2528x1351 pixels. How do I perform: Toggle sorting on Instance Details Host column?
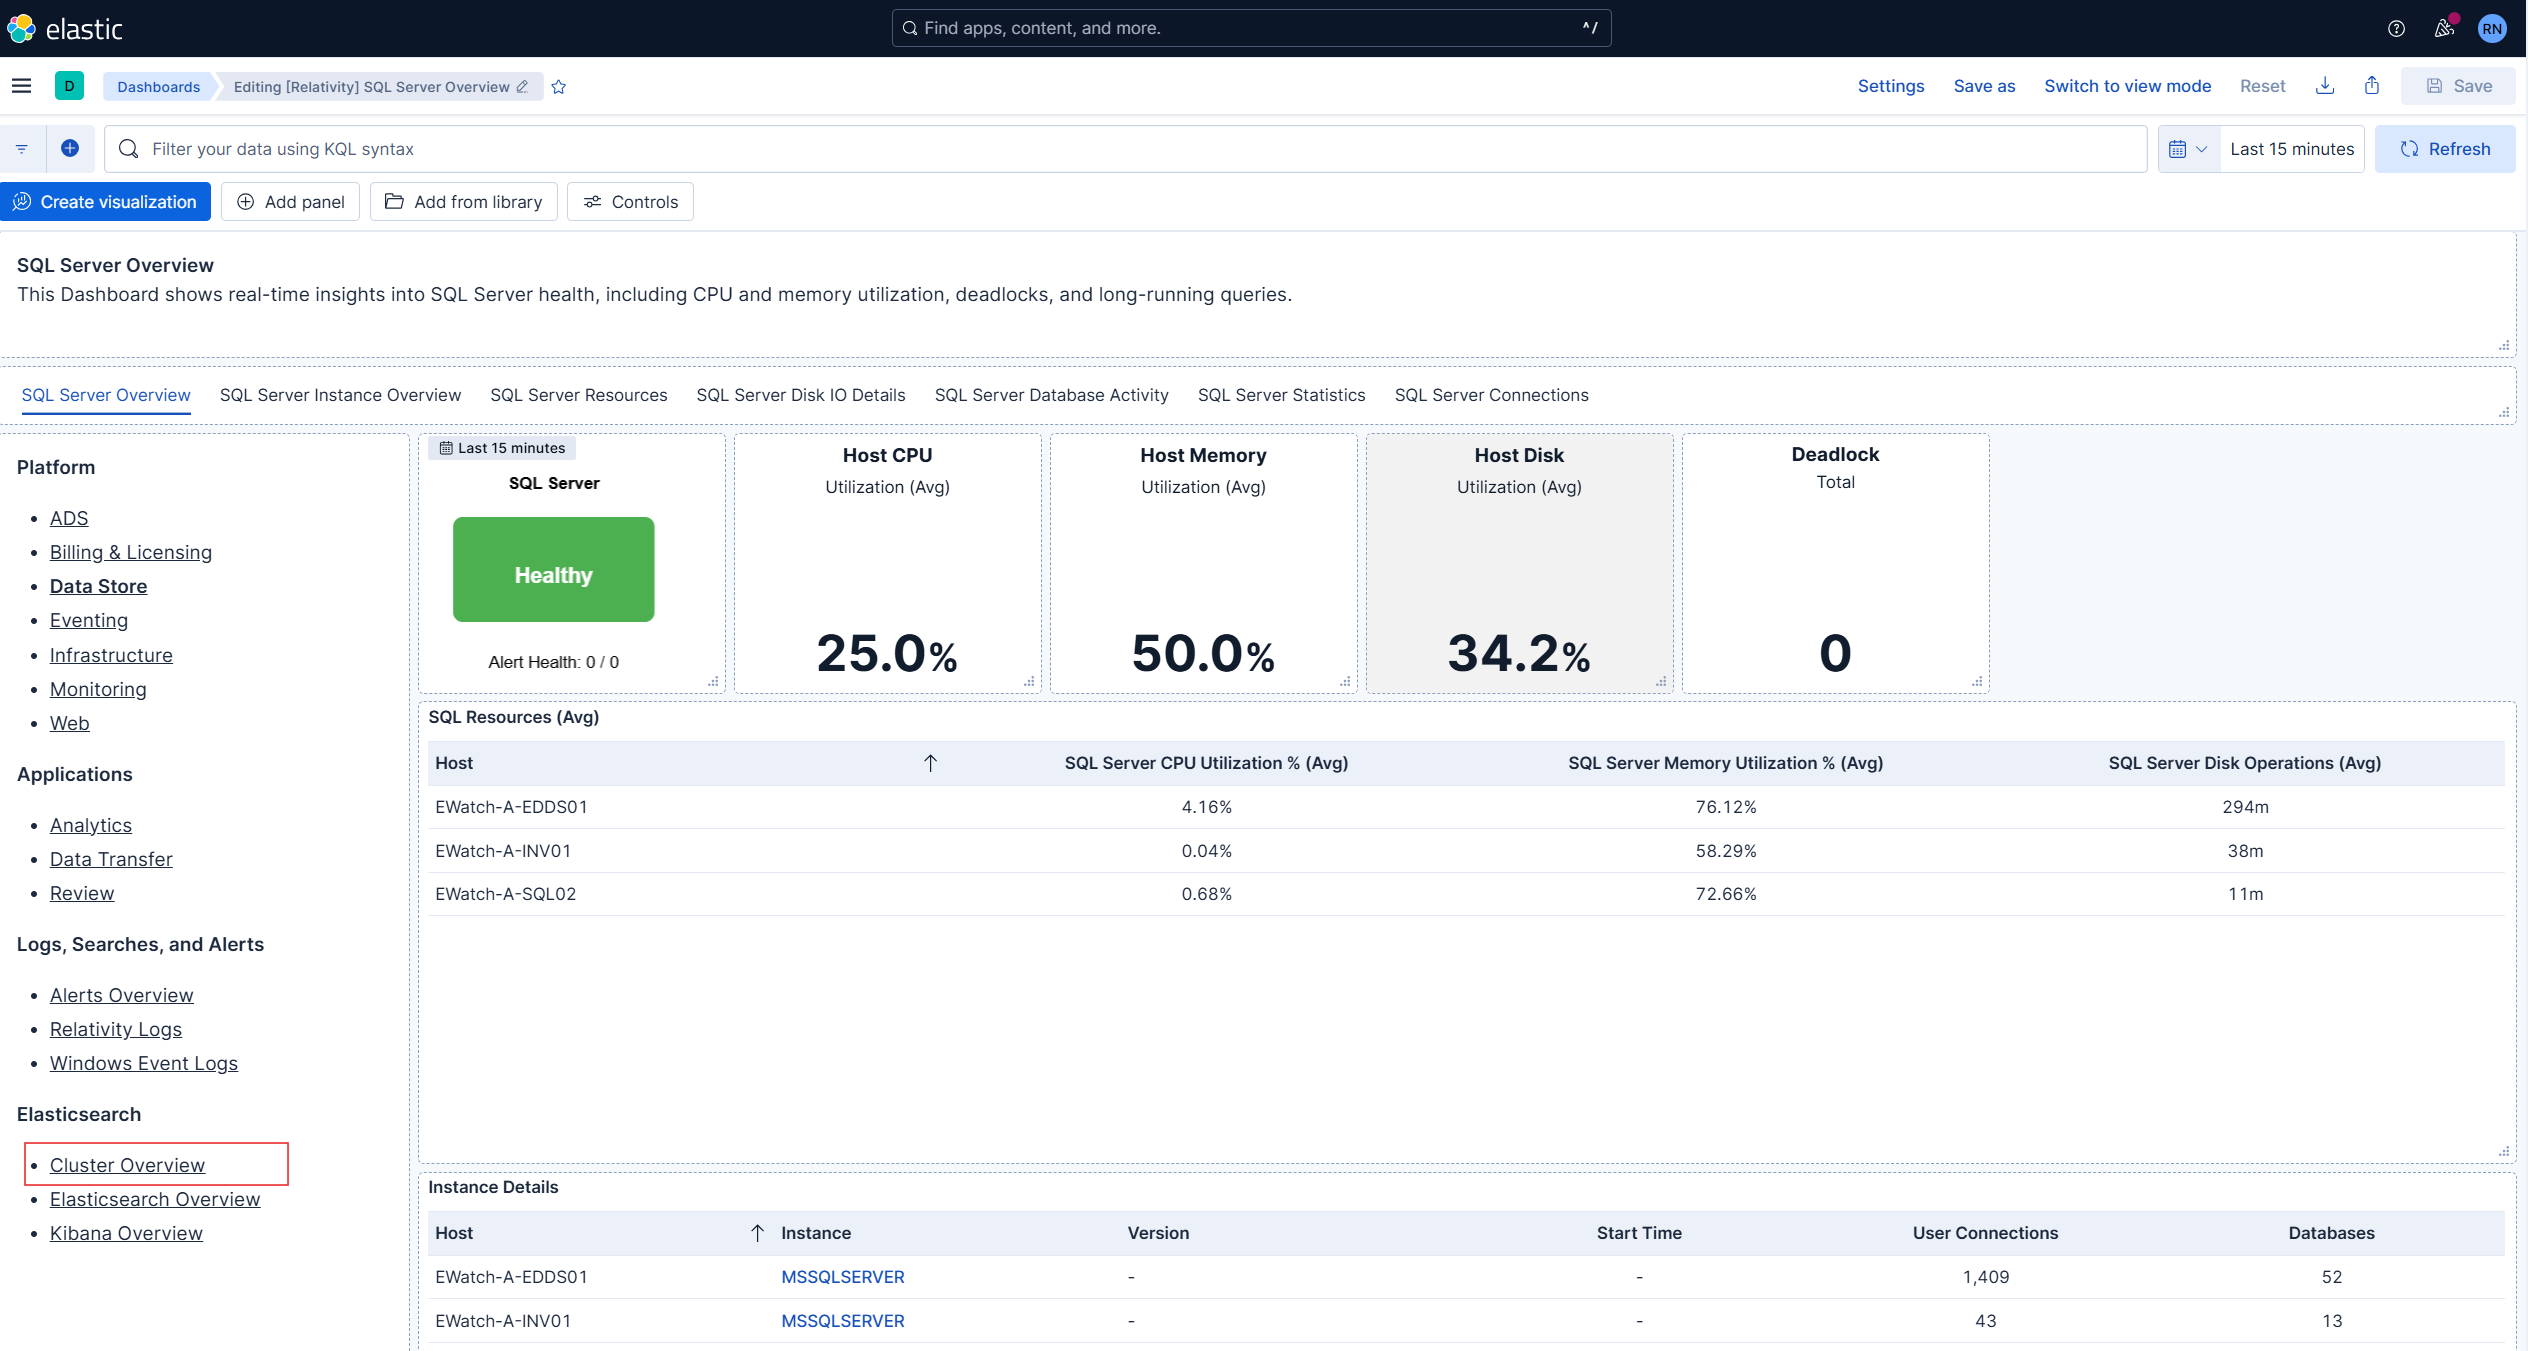point(757,1233)
